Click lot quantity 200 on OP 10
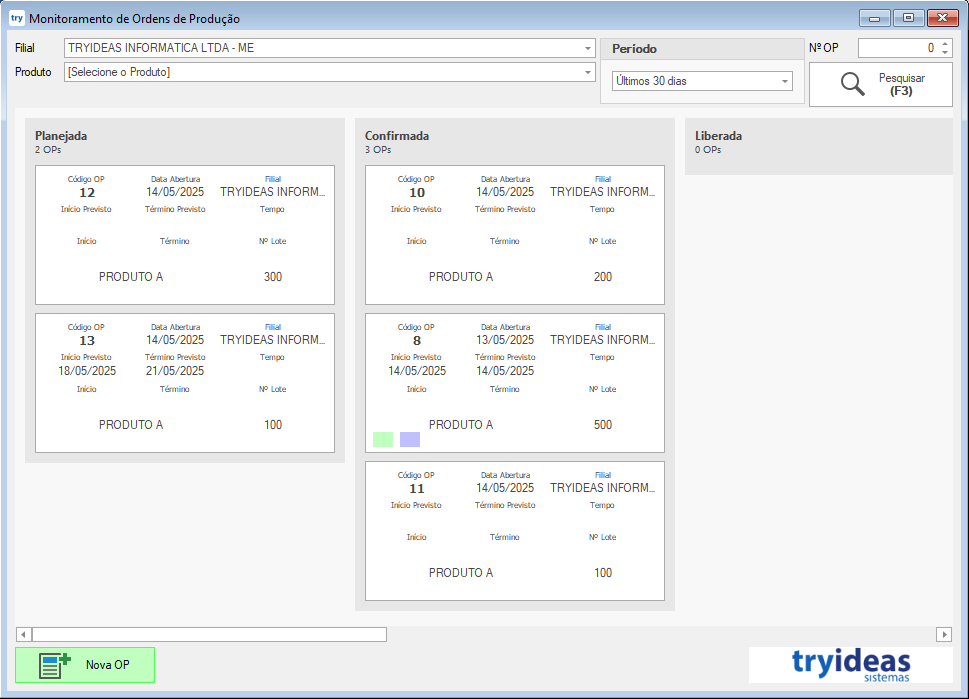The image size is (969, 699). (603, 277)
